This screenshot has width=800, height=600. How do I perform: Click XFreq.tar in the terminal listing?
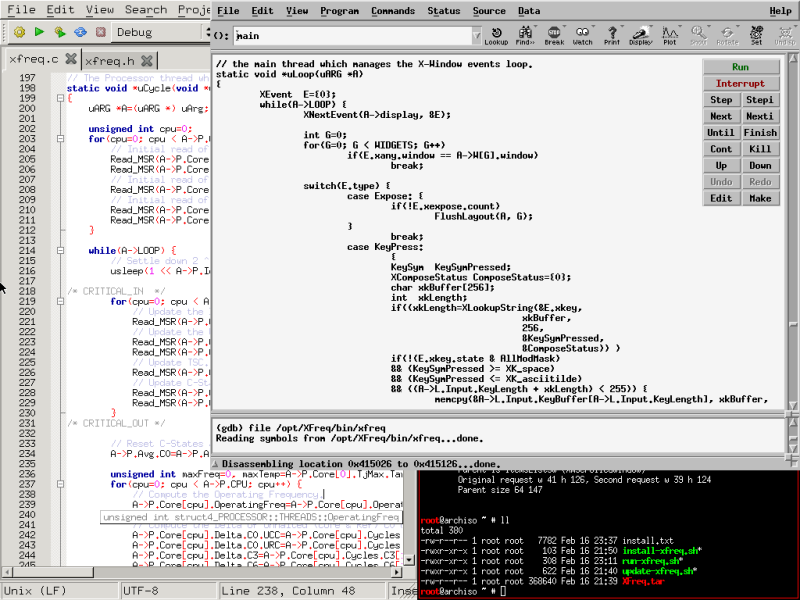click(644, 581)
